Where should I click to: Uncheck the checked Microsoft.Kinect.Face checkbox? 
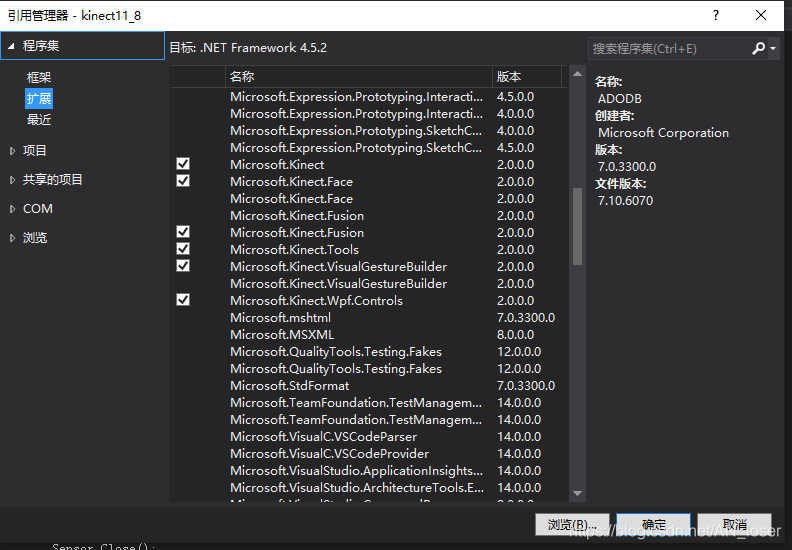[x=183, y=181]
